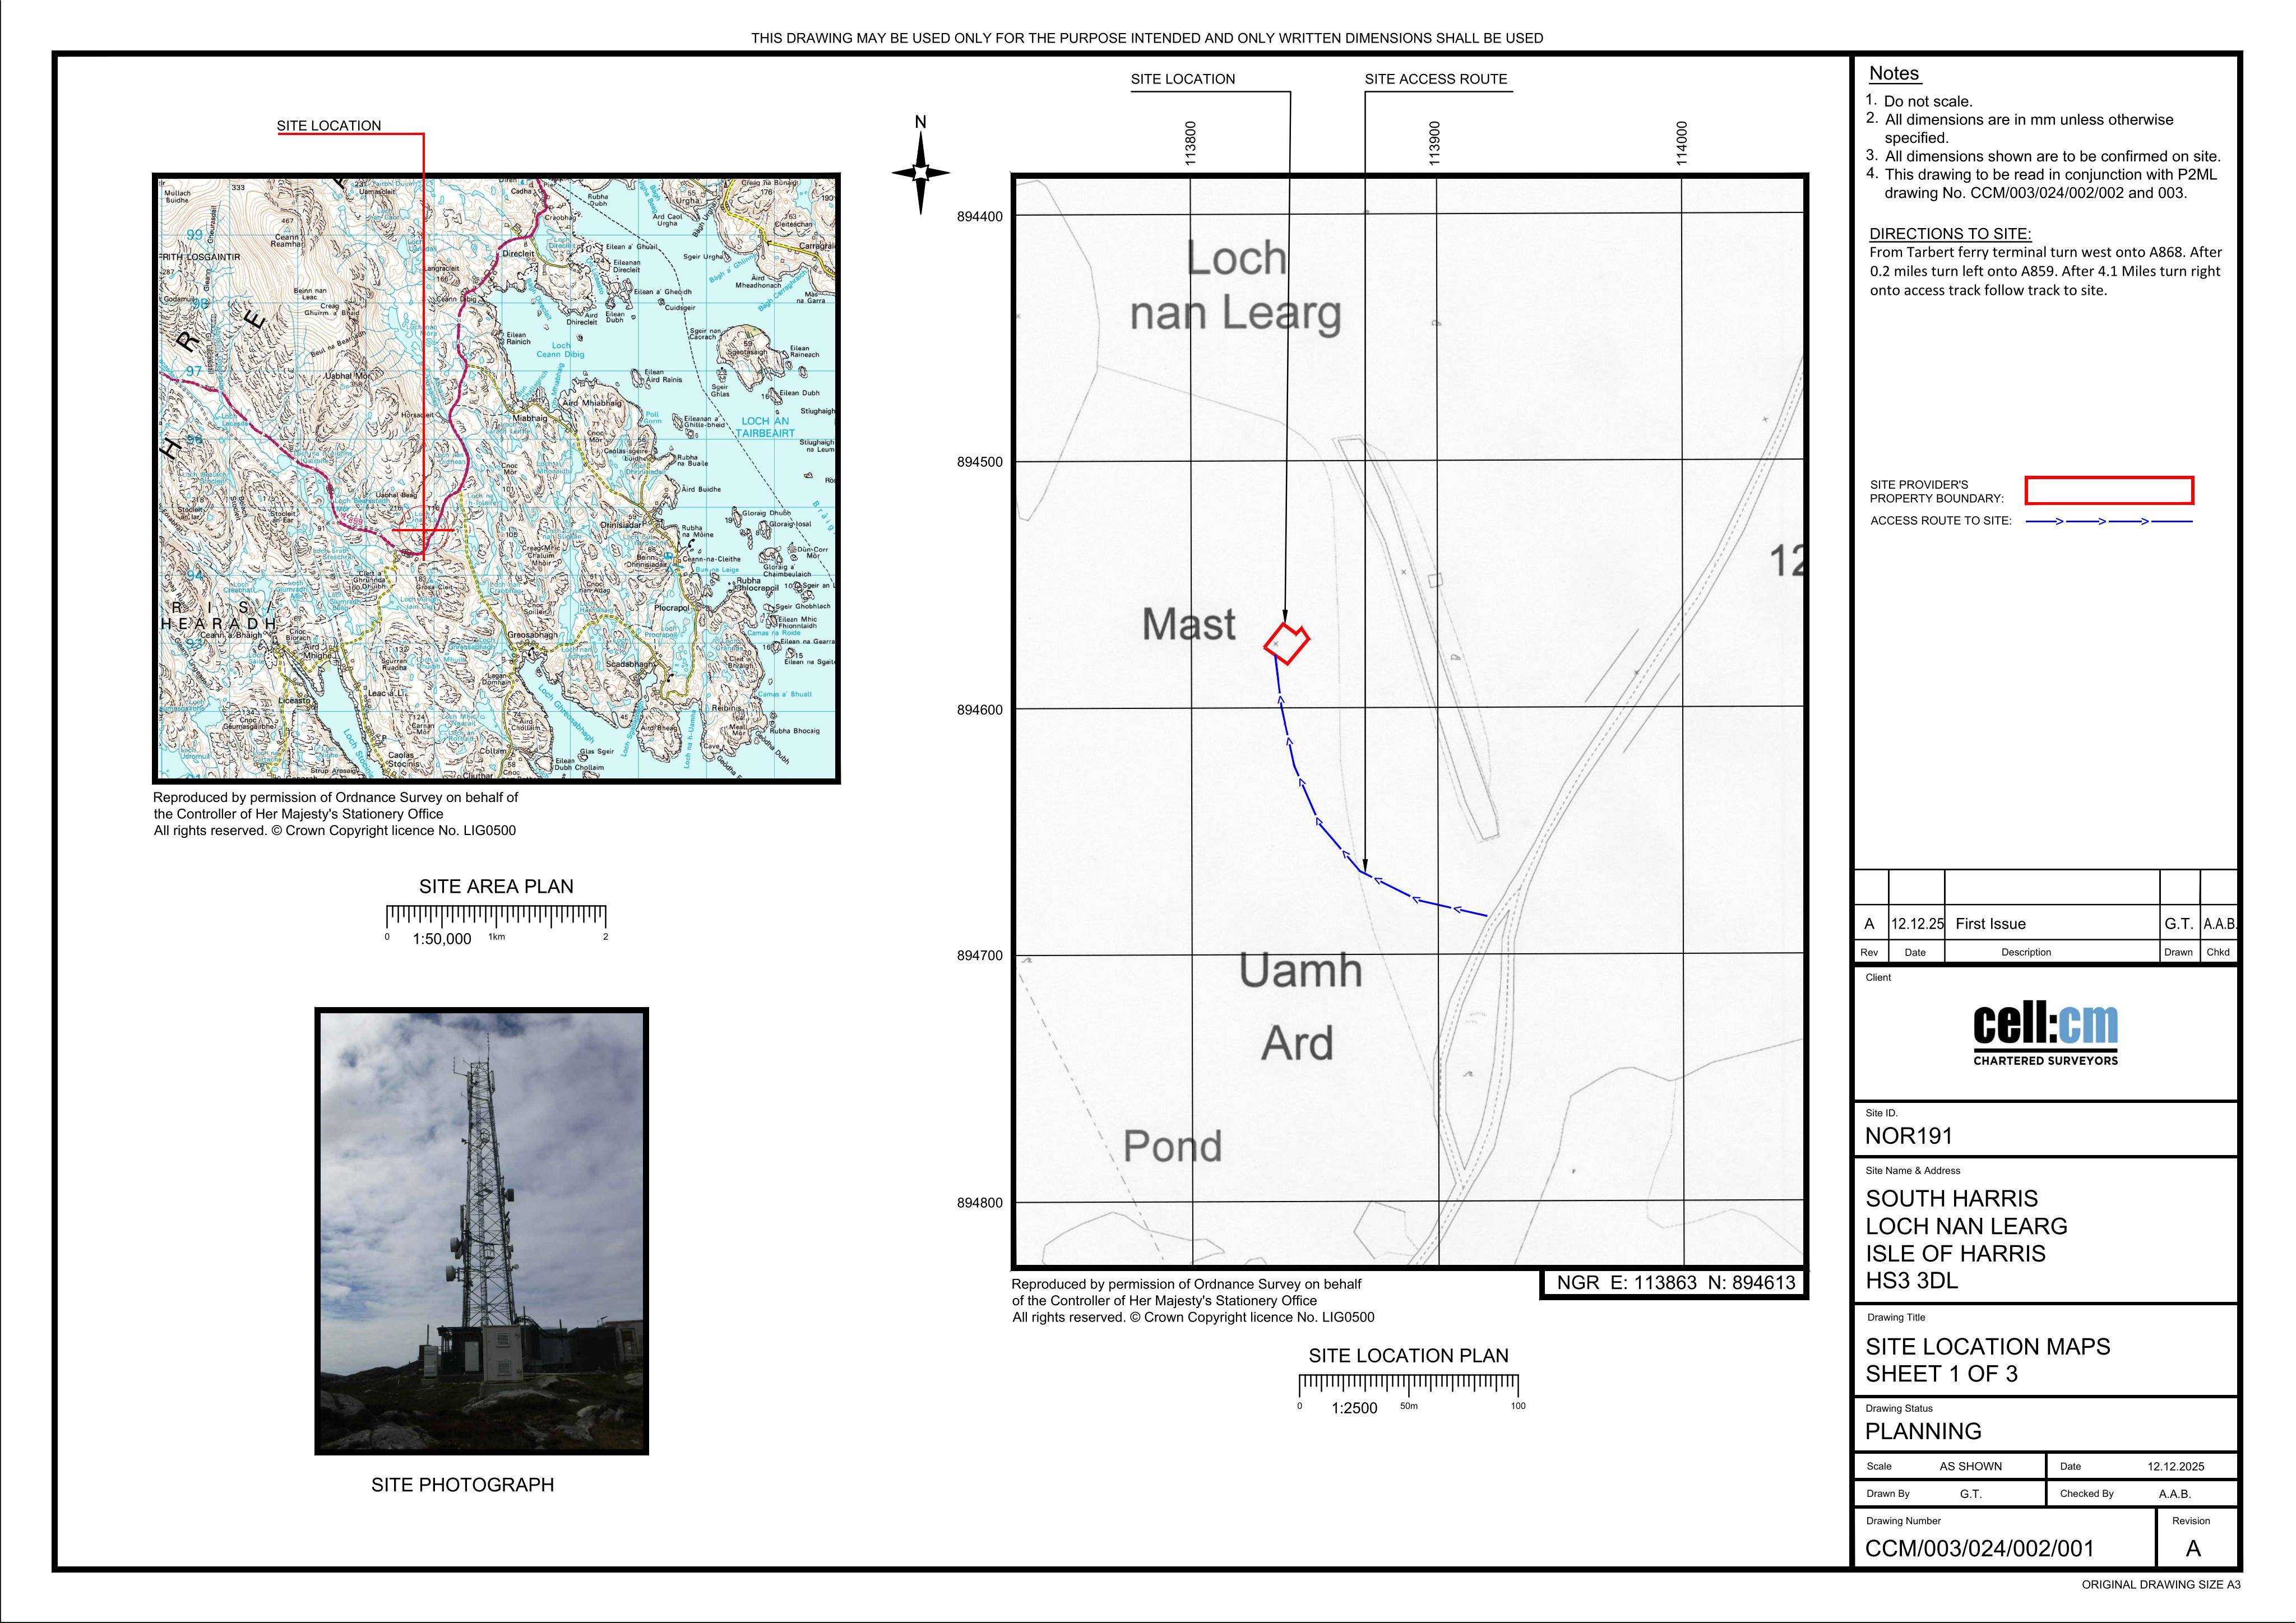Screen dimensions: 2296x1623
Task: Select the "SITE PHOTOGRAPH" caption
Action: (462, 1485)
